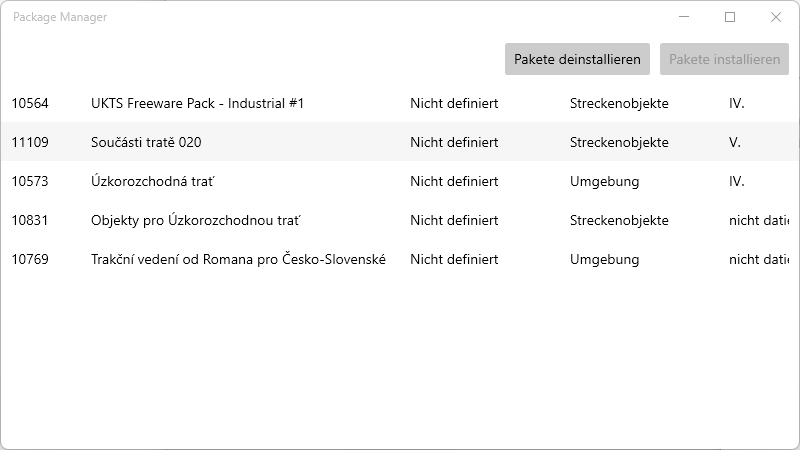Click Umgebung in the Trakční vedení row

coord(604,259)
